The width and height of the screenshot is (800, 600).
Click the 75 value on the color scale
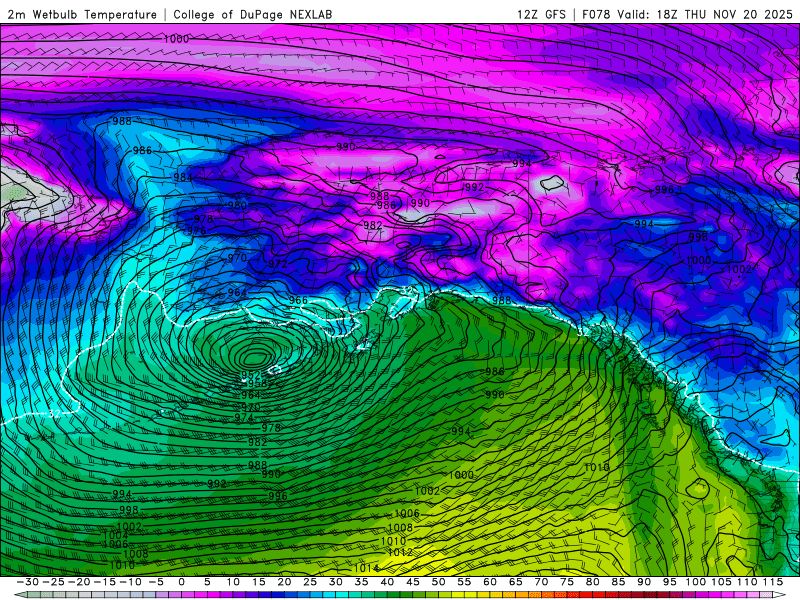click(x=567, y=582)
